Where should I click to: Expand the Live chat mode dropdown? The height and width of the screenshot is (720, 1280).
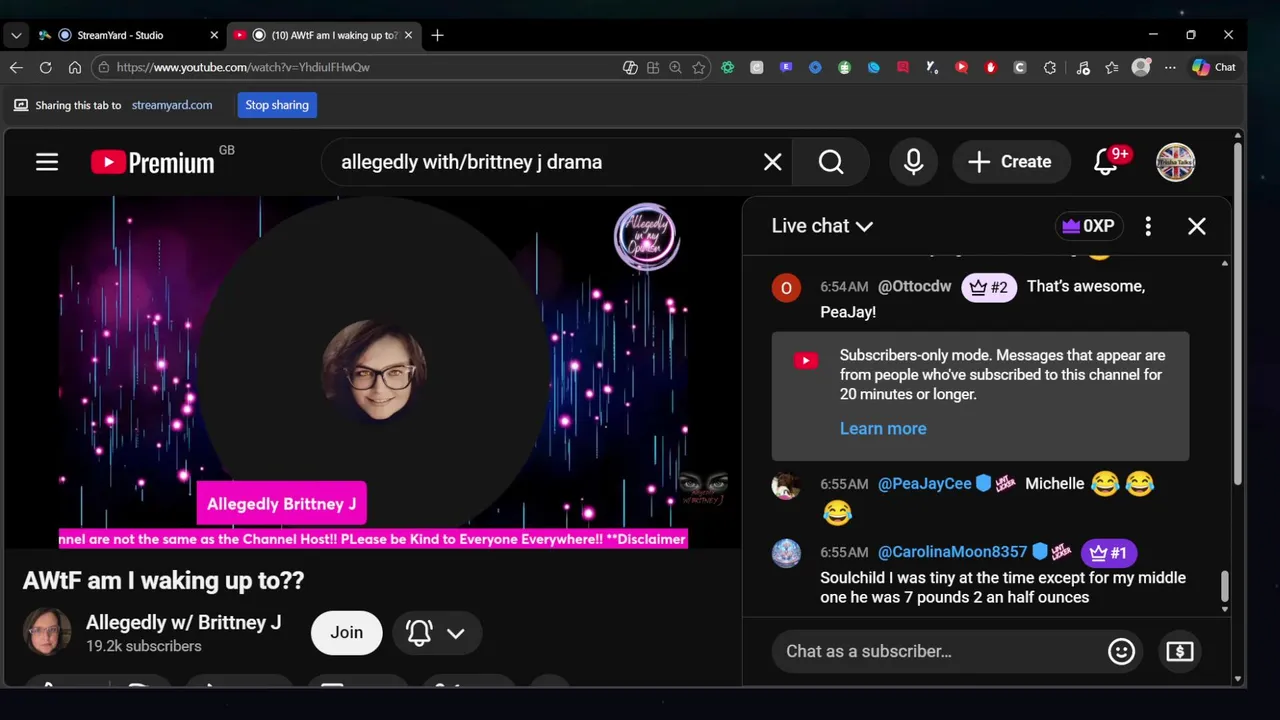pyautogui.click(x=822, y=226)
